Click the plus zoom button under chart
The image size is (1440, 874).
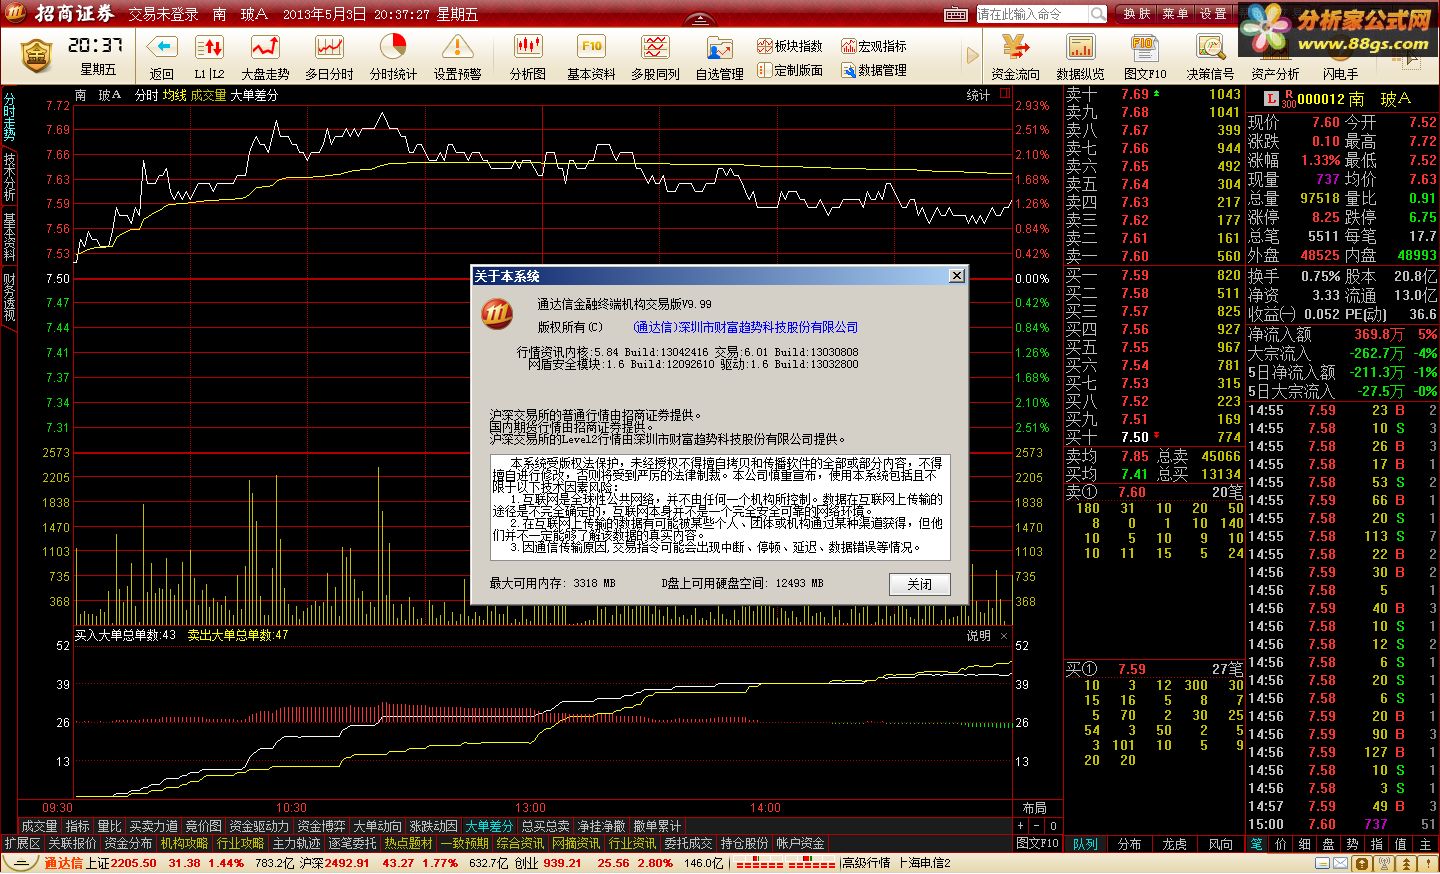click(1020, 826)
